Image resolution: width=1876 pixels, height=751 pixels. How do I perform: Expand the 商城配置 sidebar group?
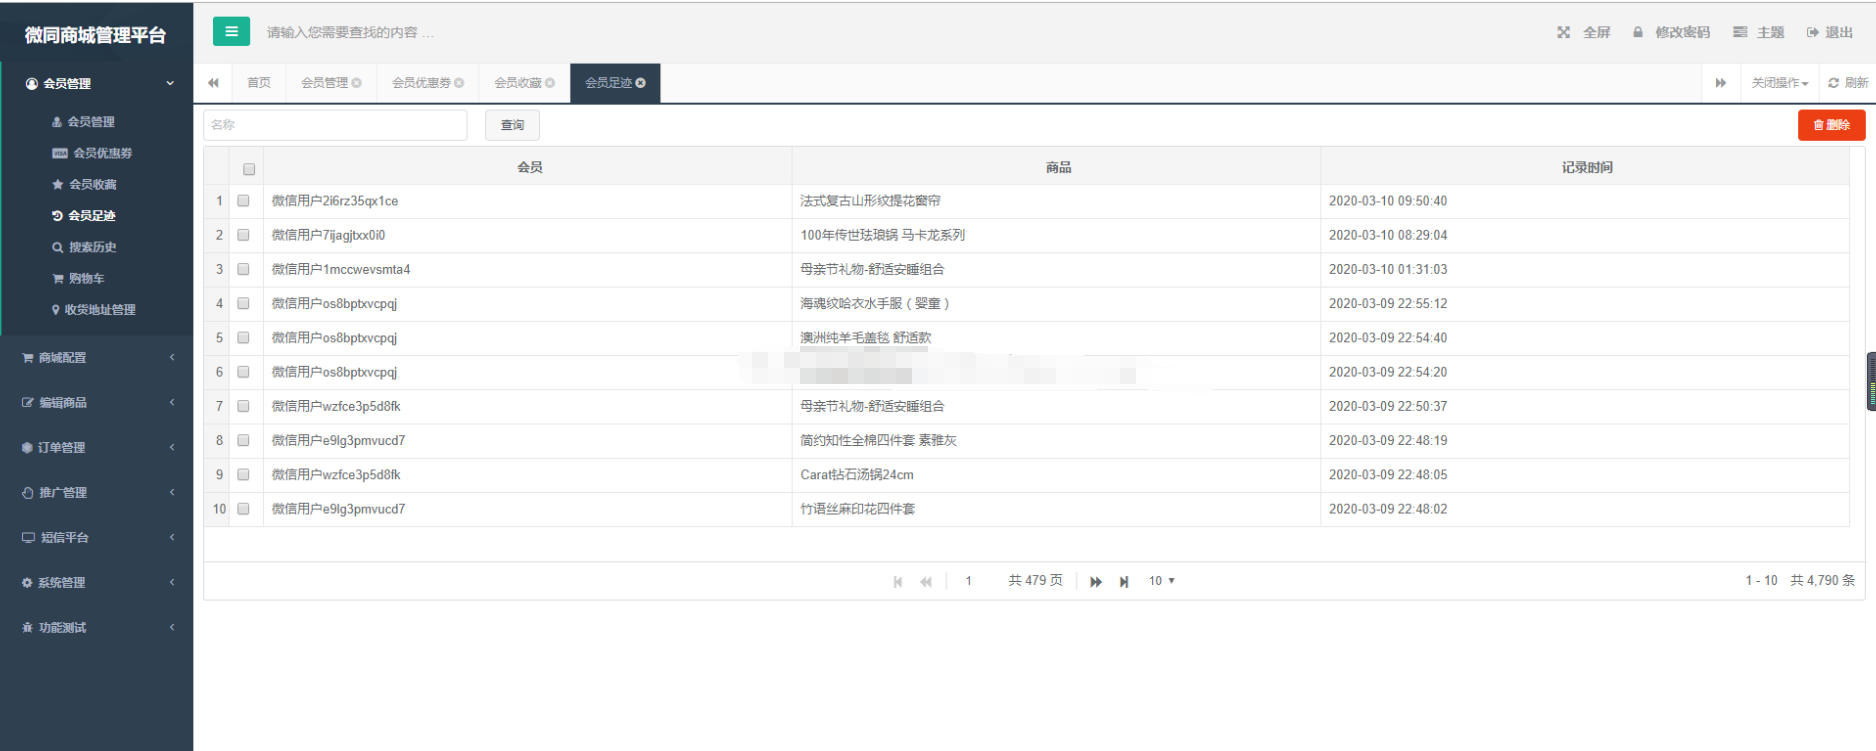(x=97, y=357)
